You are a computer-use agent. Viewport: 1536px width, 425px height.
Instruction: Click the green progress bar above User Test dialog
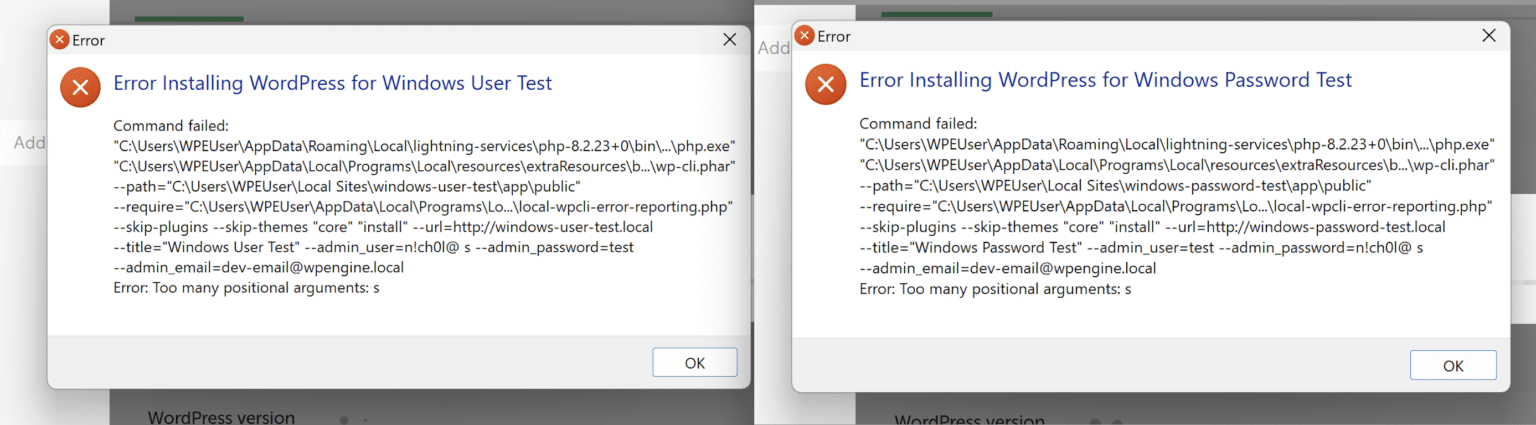(x=189, y=18)
